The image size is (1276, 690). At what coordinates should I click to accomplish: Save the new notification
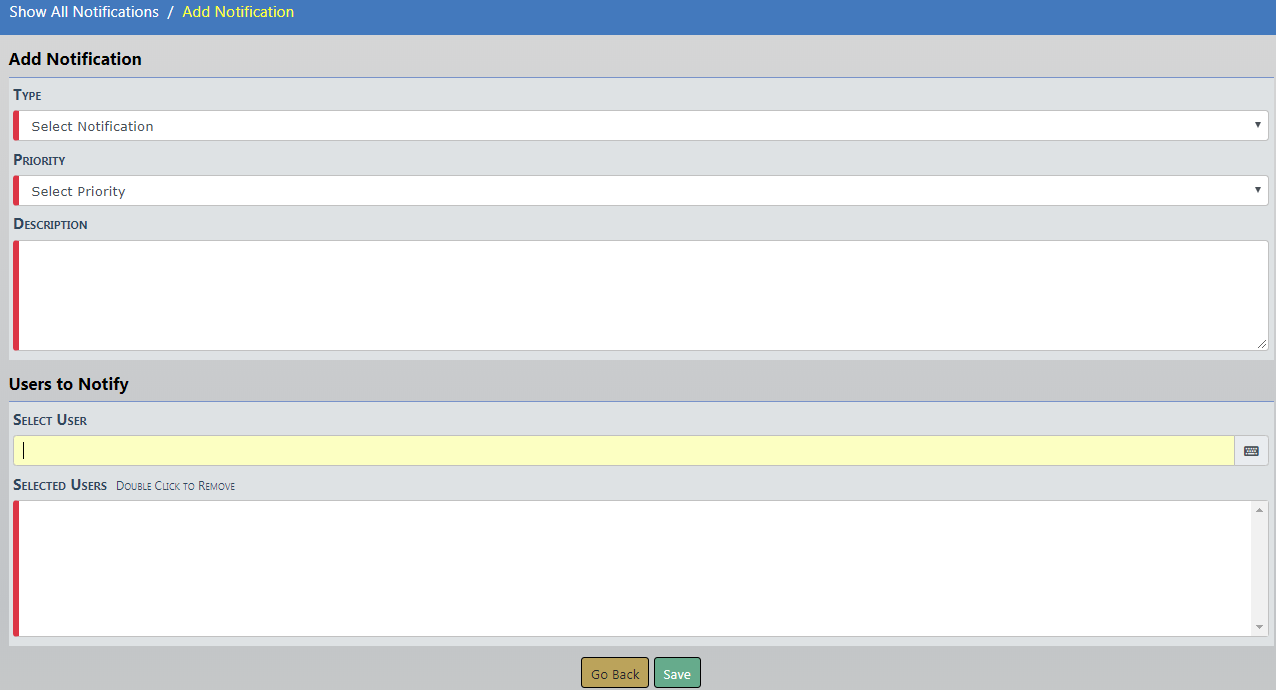click(x=677, y=673)
